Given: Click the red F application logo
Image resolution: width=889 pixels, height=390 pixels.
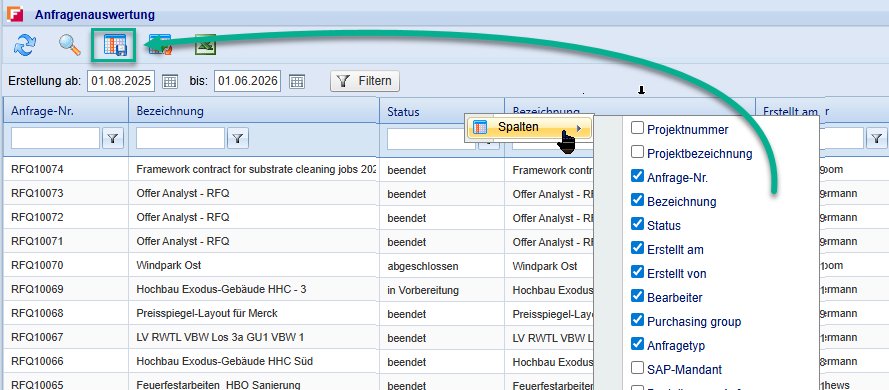Looking at the screenshot, I should pyautogui.click(x=15, y=14).
